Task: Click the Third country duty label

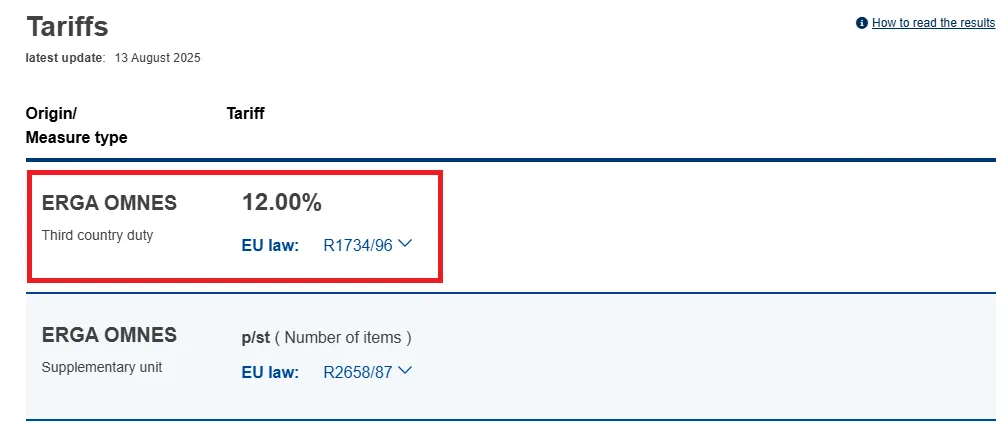Action: pos(97,236)
